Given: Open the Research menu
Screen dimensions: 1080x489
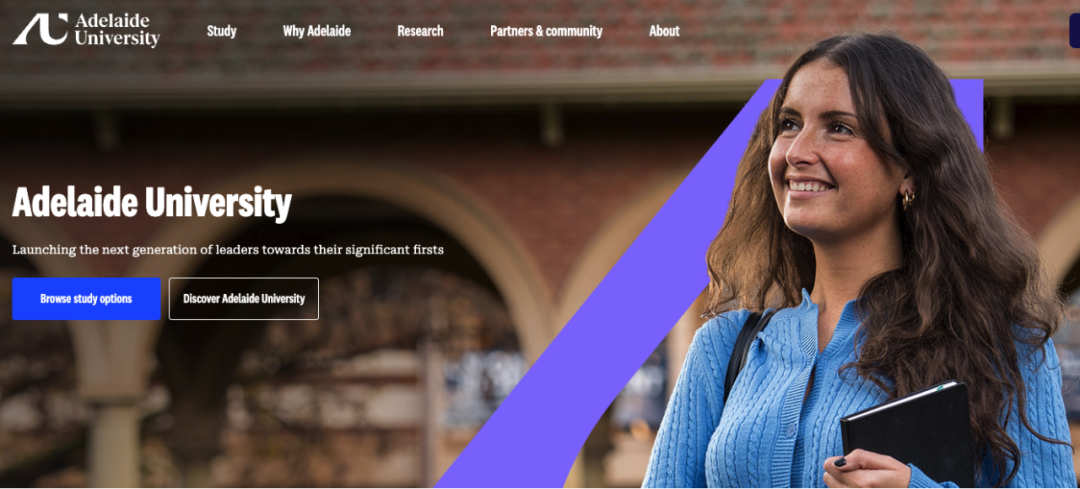Looking at the screenshot, I should (420, 31).
